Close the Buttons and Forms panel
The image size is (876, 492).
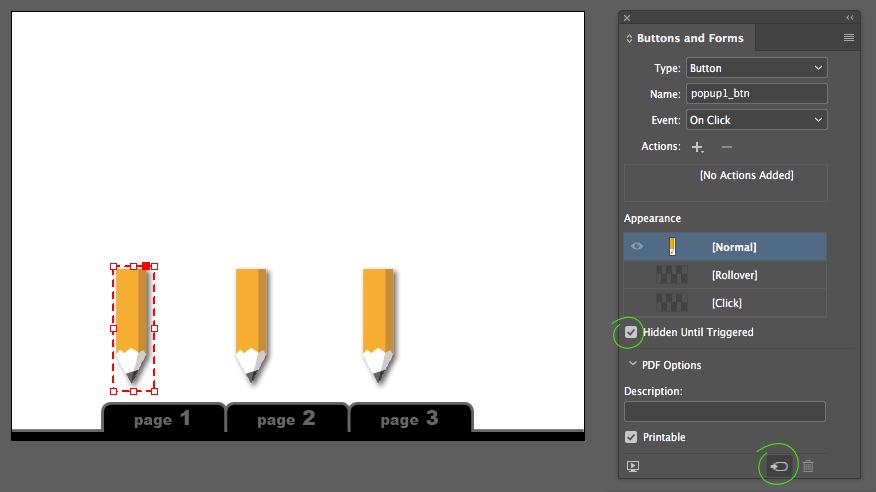(627, 18)
